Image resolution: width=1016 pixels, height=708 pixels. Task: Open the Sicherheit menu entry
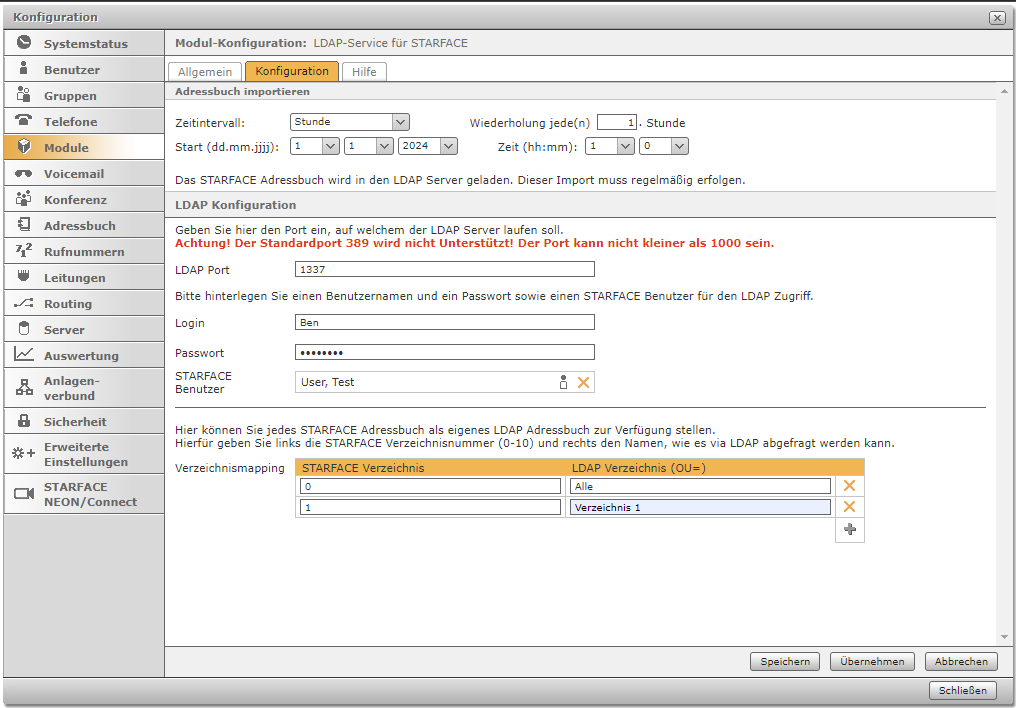[84, 421]
